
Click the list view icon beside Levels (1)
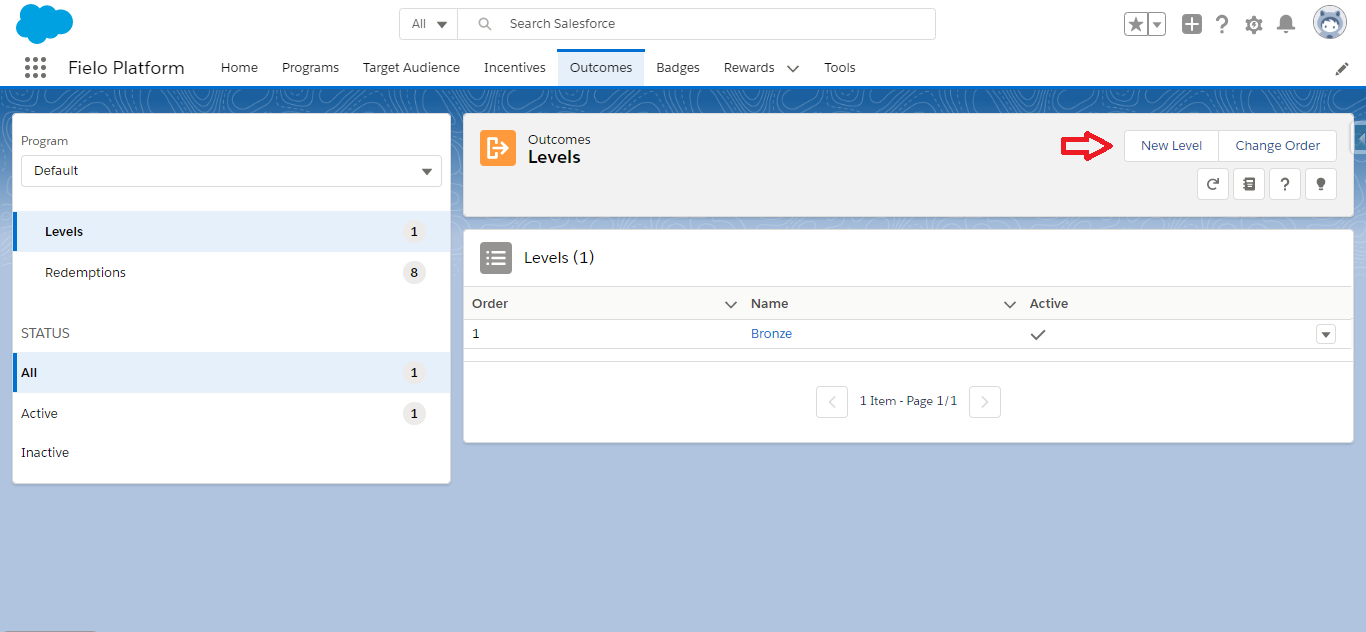496,258
